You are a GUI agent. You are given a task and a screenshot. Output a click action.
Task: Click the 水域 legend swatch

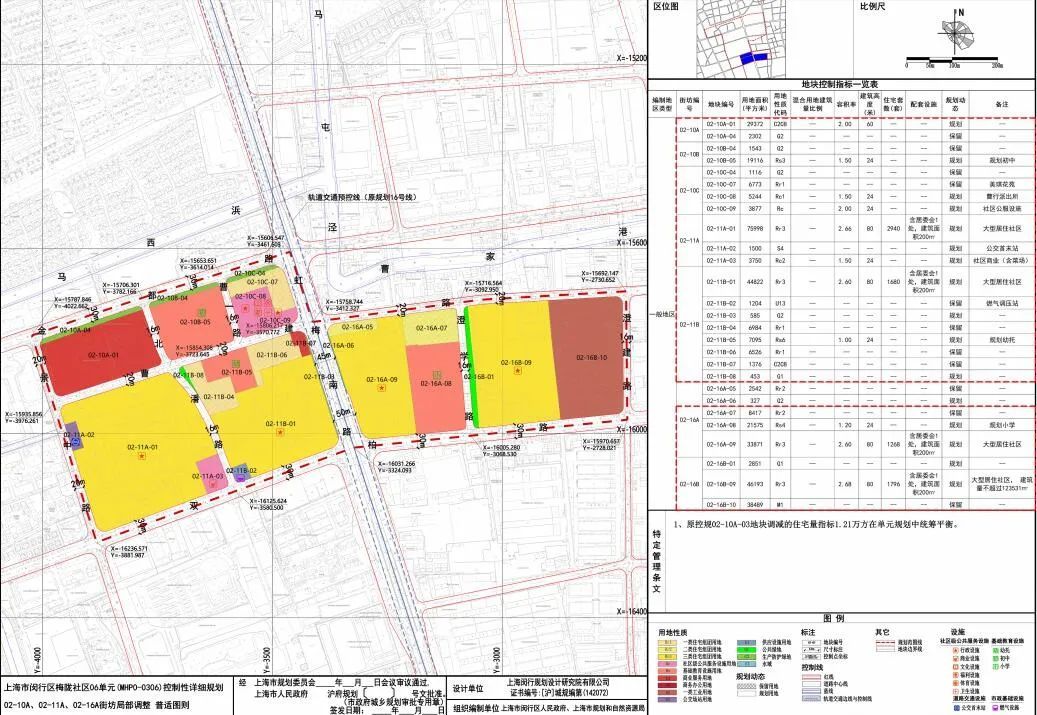[x=747, y=663]
